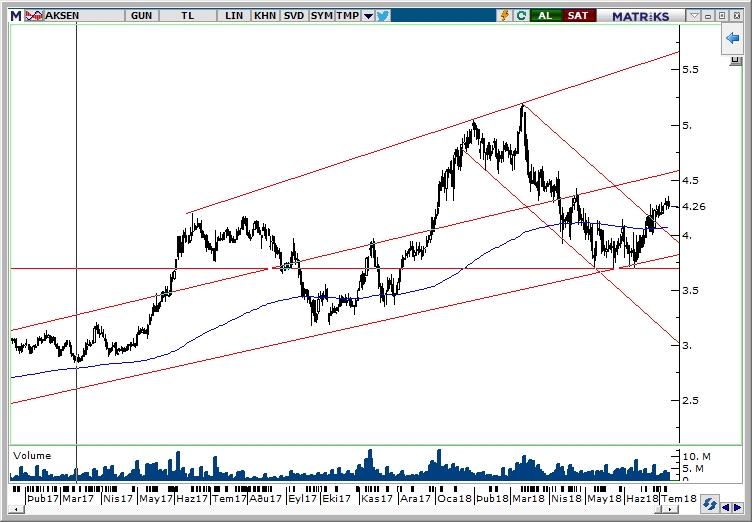Click the red SAT sell button
The height and width of the screenshot is (522, 752).
click(578, 16)
